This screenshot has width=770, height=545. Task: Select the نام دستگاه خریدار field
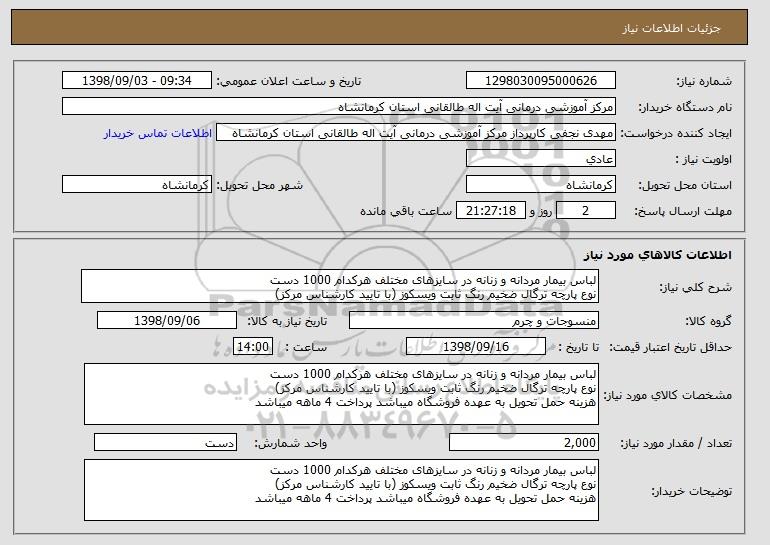[x=339, y=107]
